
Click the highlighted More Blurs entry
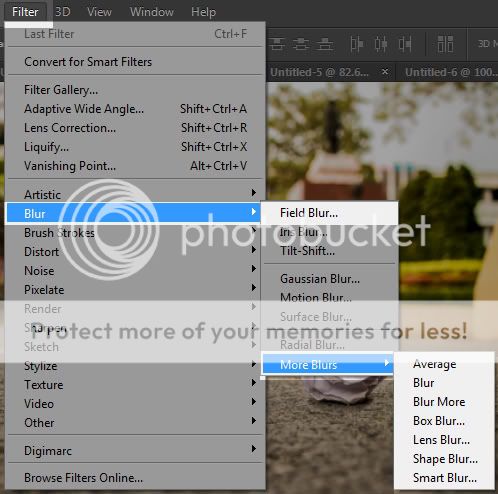pyautogui.click(x=328, y=364)
